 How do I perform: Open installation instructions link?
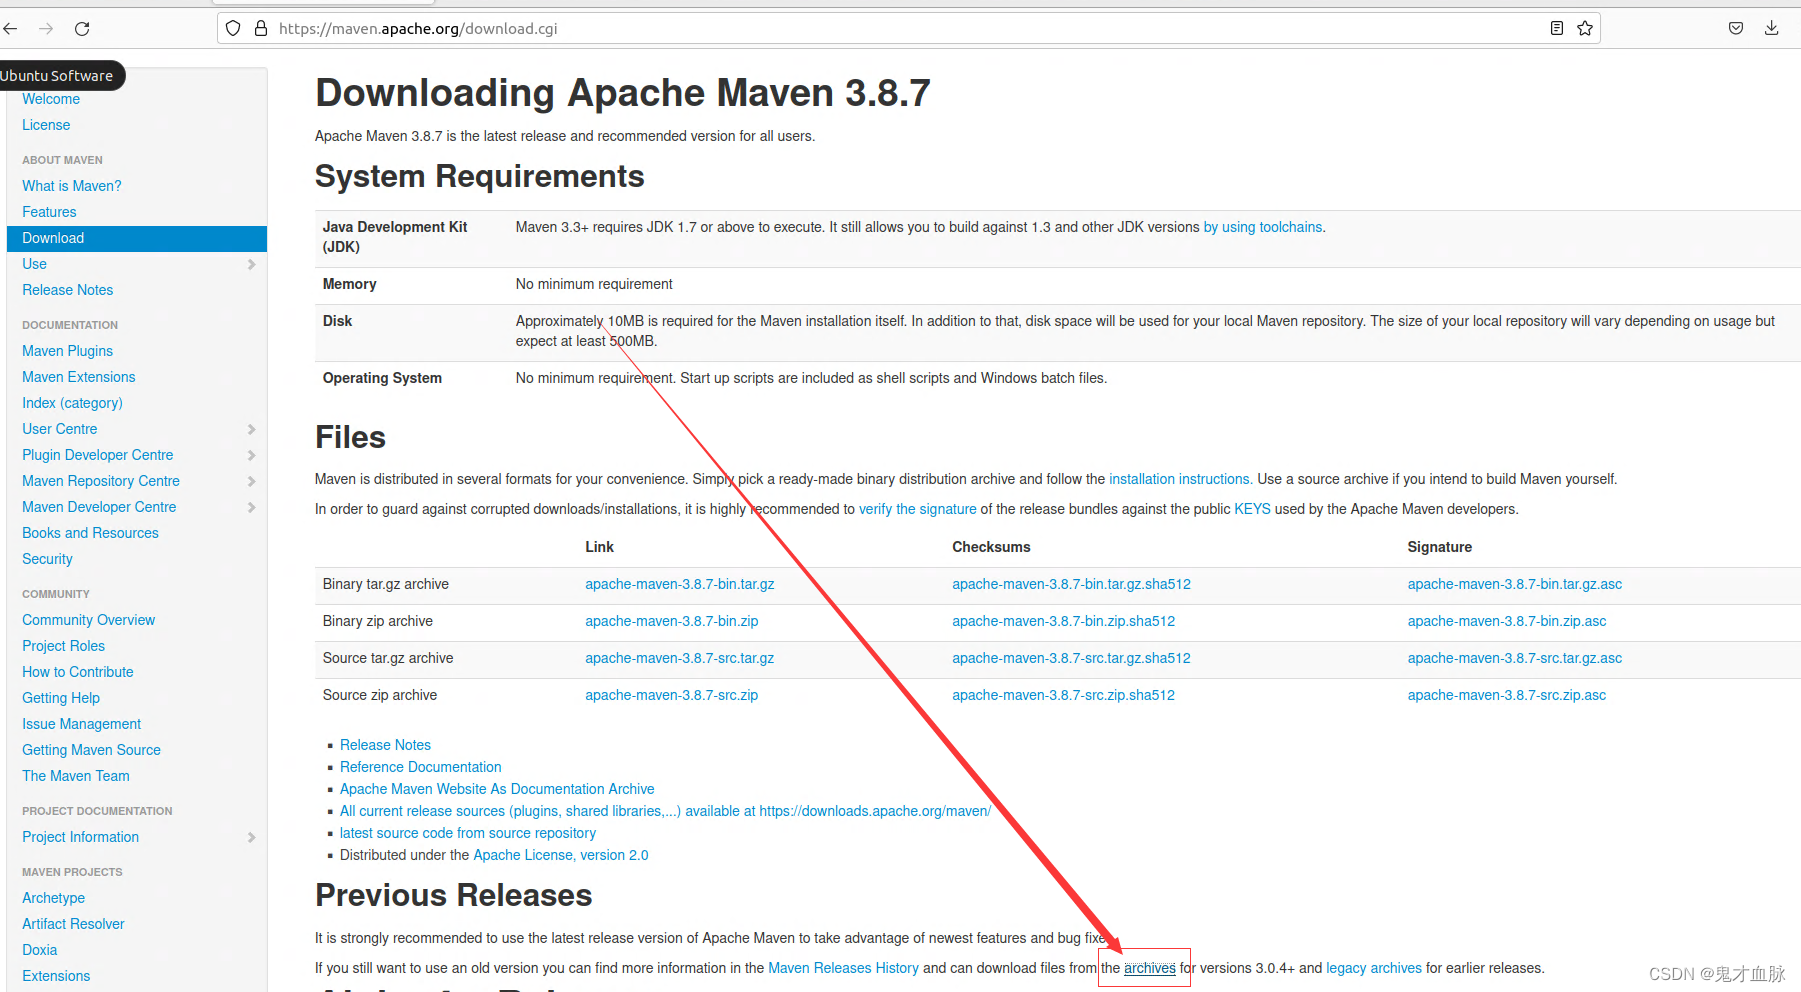tap(1180, 479)
